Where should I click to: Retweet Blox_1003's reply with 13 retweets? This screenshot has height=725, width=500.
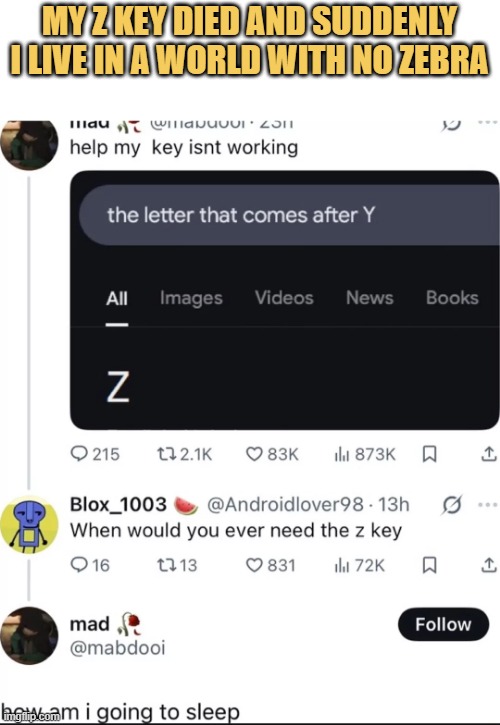[177, 565]
